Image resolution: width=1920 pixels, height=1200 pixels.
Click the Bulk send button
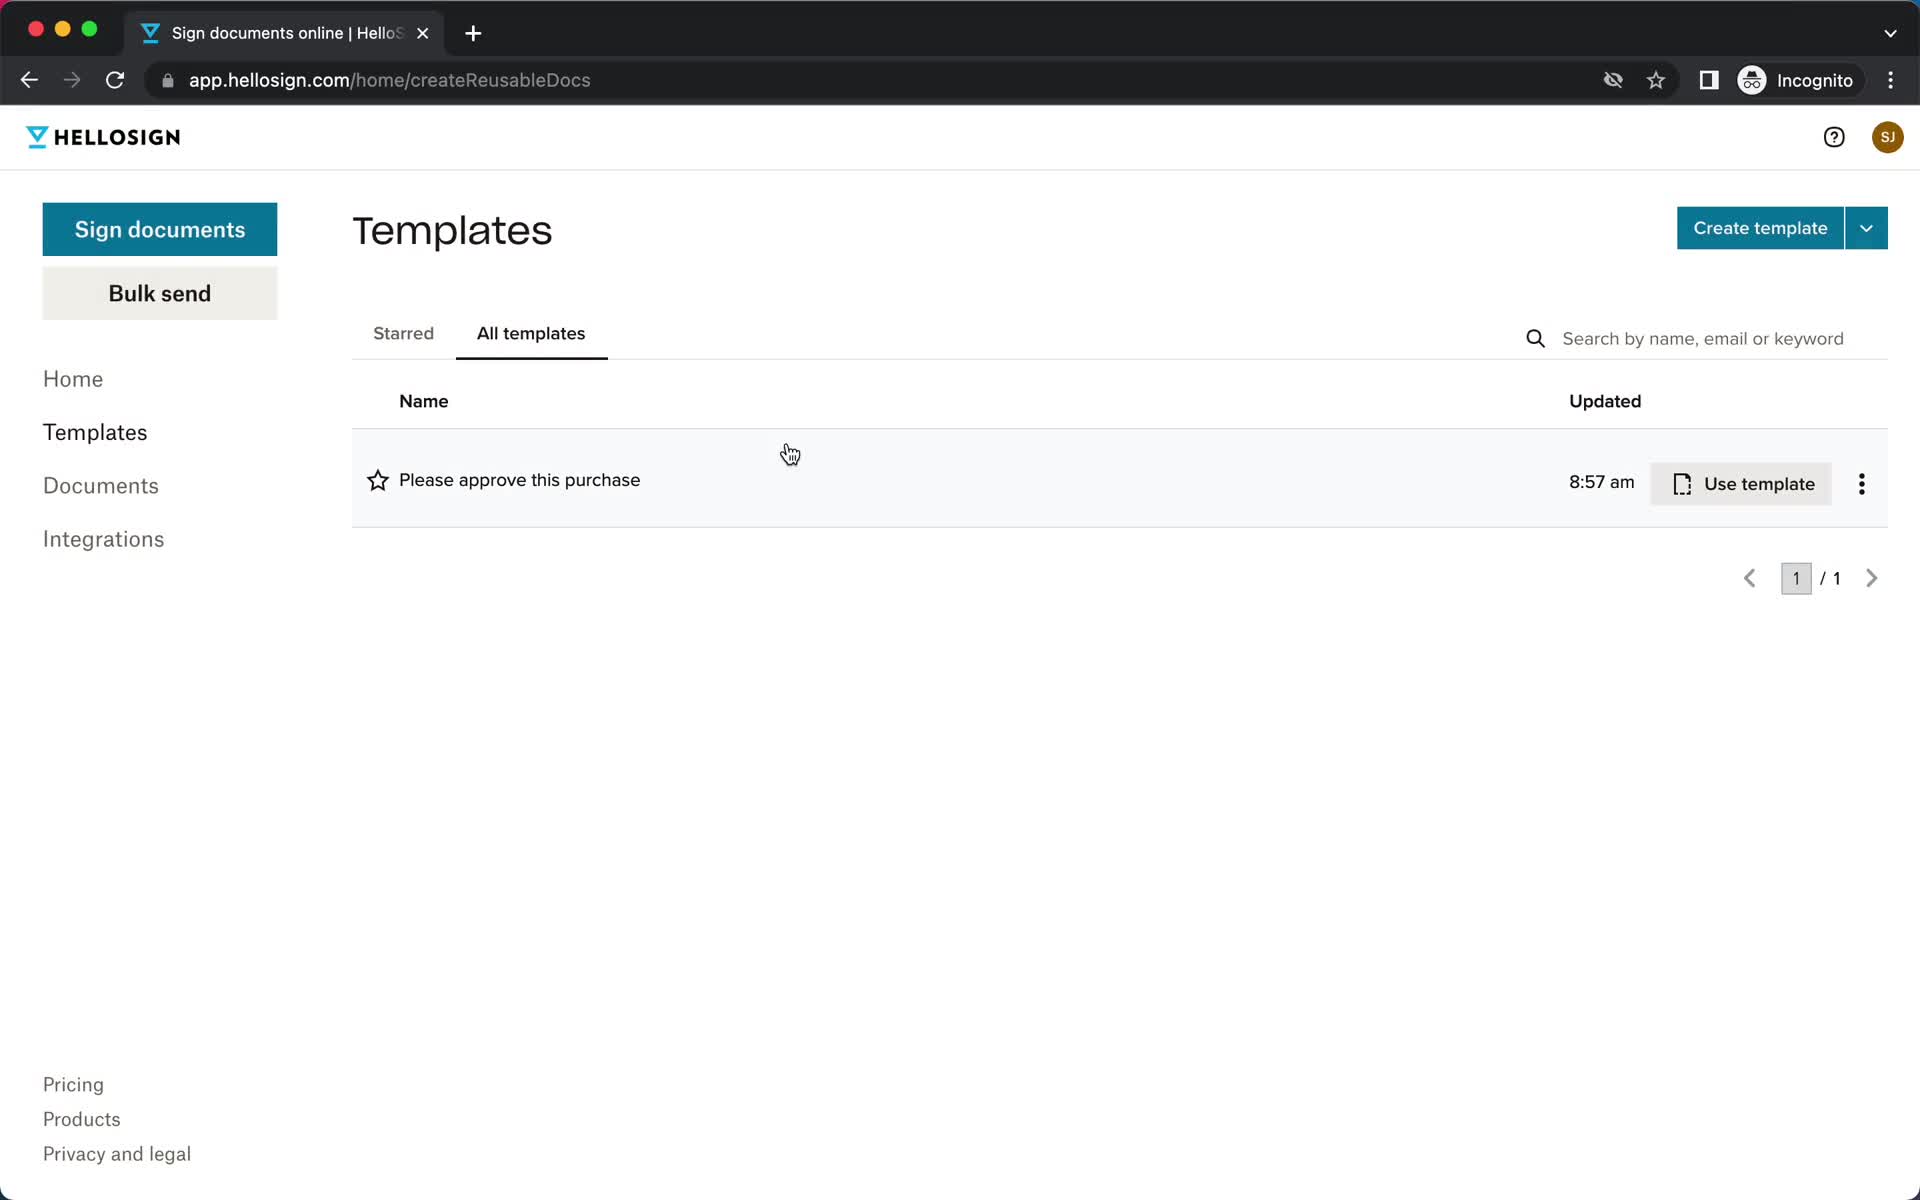(x=160, y=293)
